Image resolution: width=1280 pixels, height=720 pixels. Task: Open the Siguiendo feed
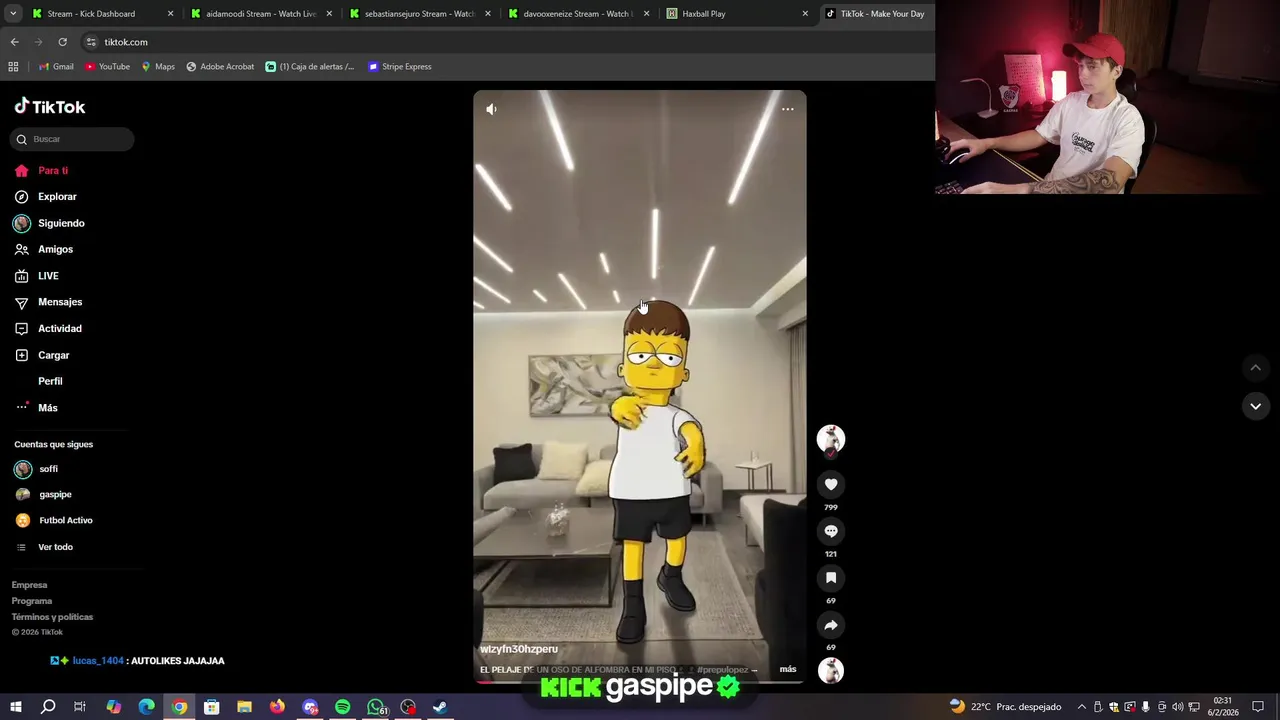50,223
